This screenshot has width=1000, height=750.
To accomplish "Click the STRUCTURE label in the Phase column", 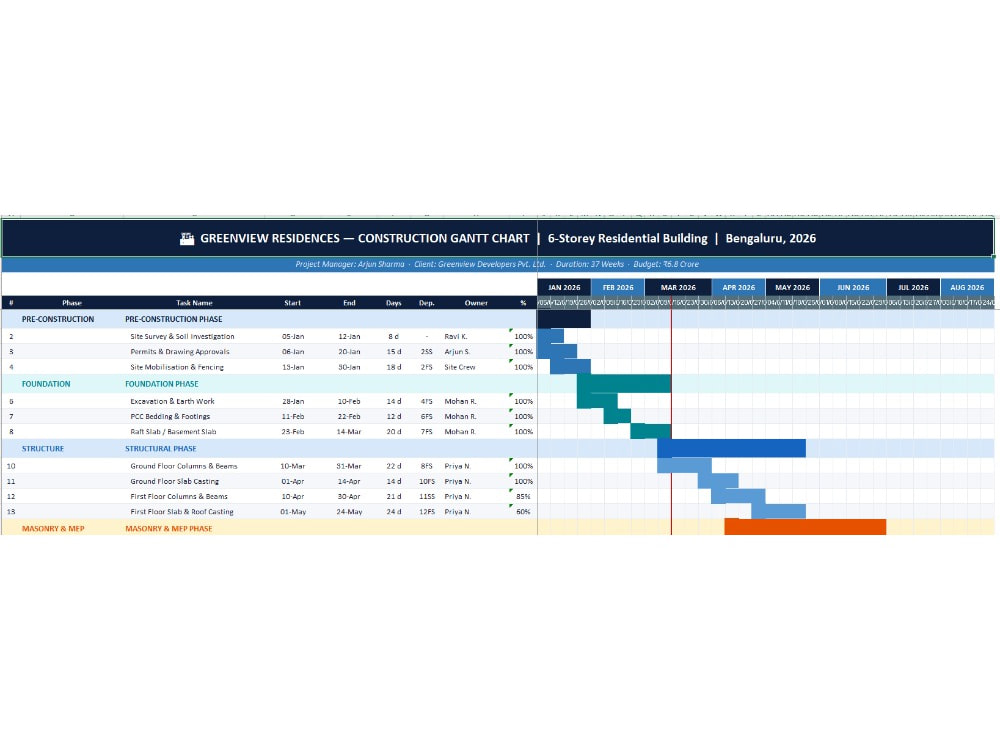I will coord(43,448).
